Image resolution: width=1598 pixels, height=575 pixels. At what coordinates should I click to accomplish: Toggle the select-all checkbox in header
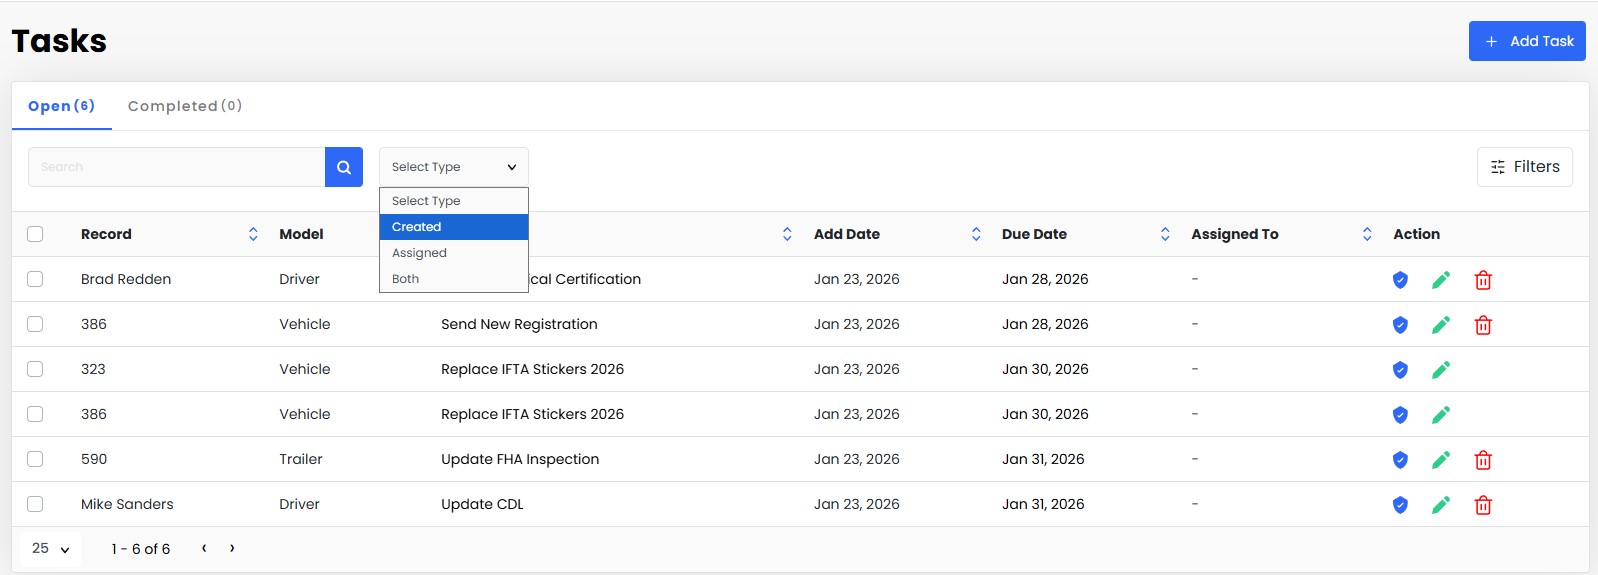point(35,234)
